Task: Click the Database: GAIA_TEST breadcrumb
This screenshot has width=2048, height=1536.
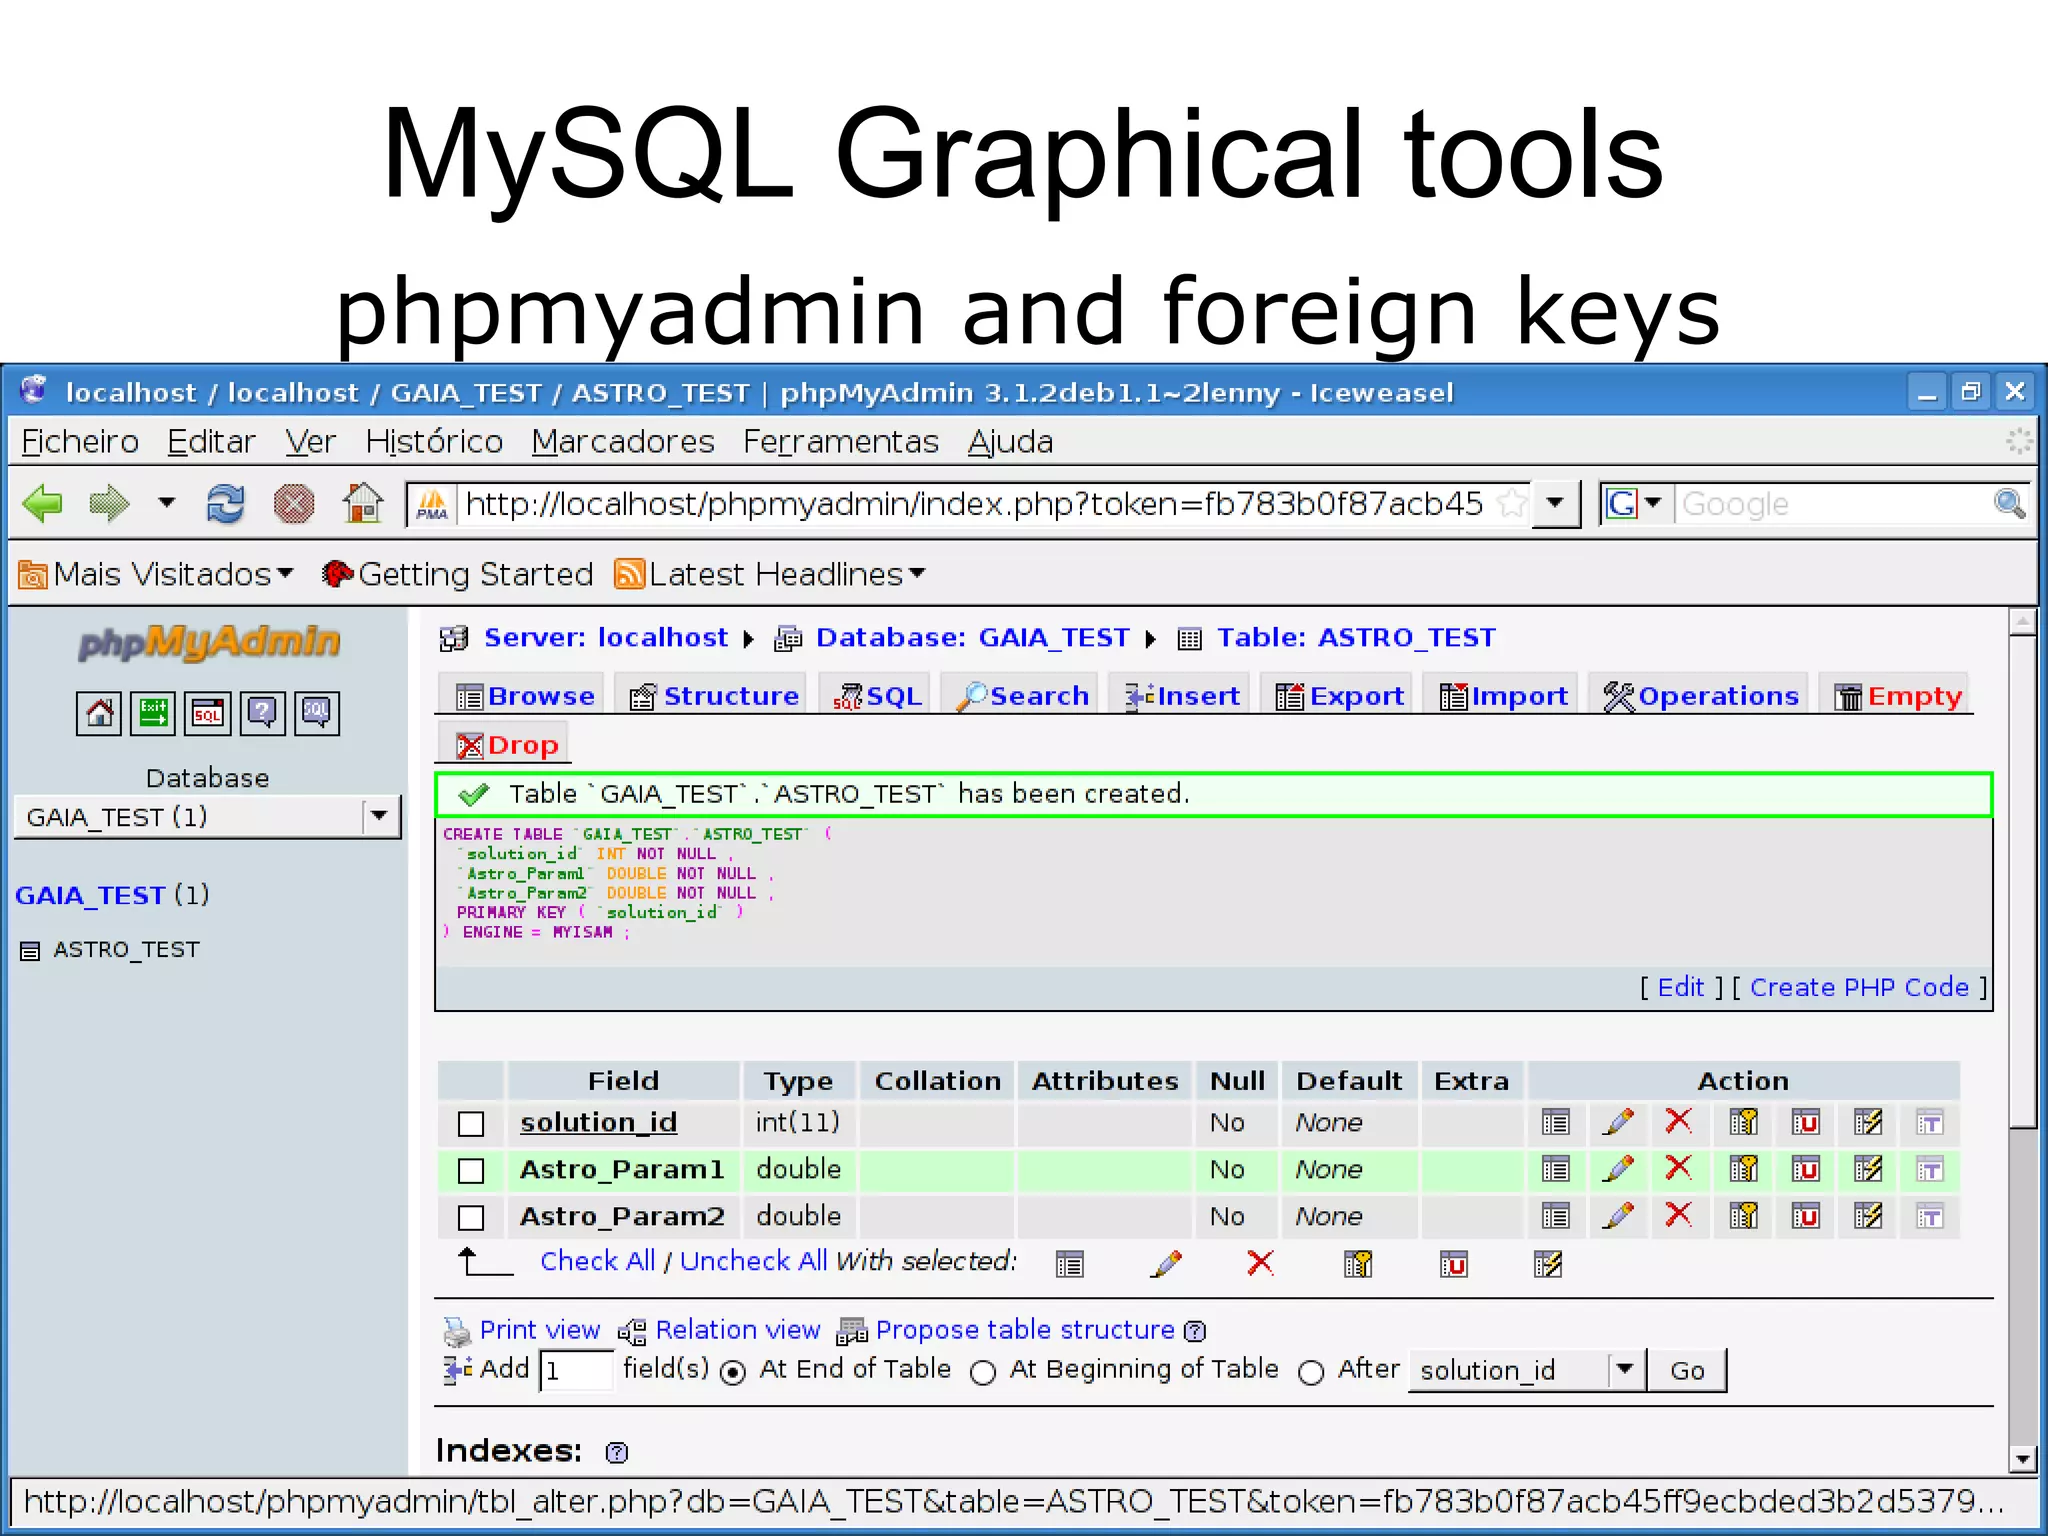Action: coord(972,637)
